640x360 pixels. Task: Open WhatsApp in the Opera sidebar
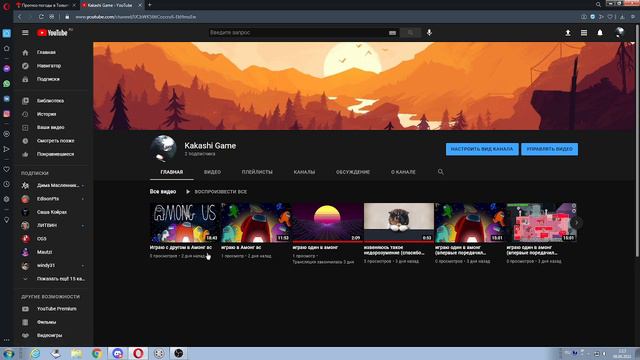[7, 84]
